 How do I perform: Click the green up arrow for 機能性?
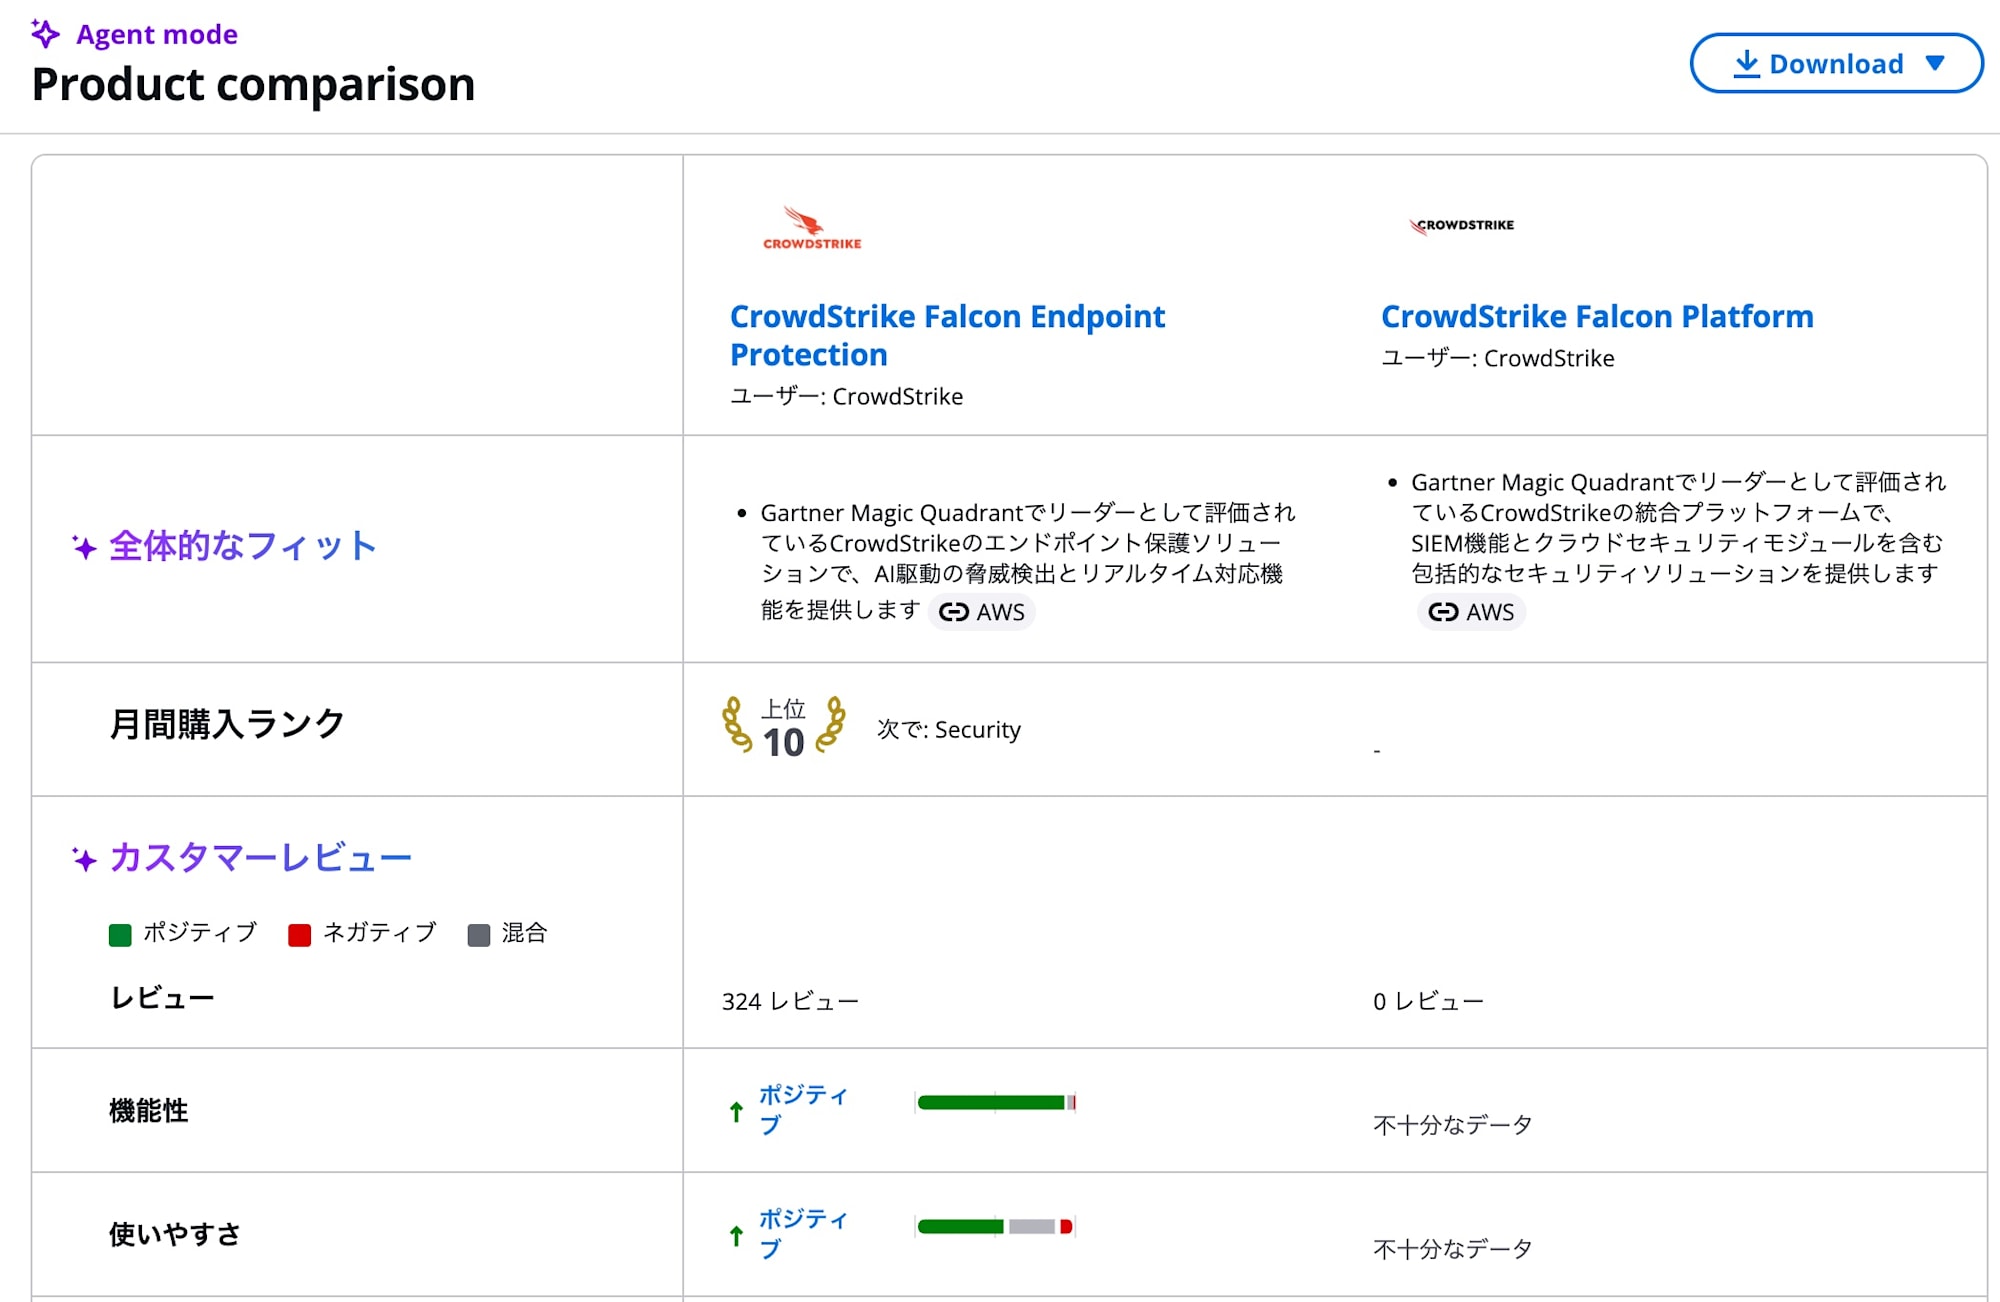pos(737,1112)
